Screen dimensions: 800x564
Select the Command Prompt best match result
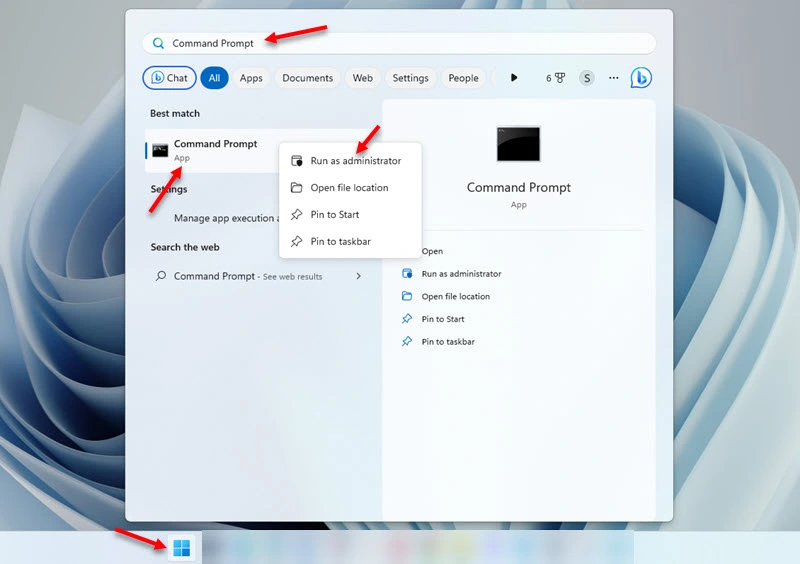(213, 151)
